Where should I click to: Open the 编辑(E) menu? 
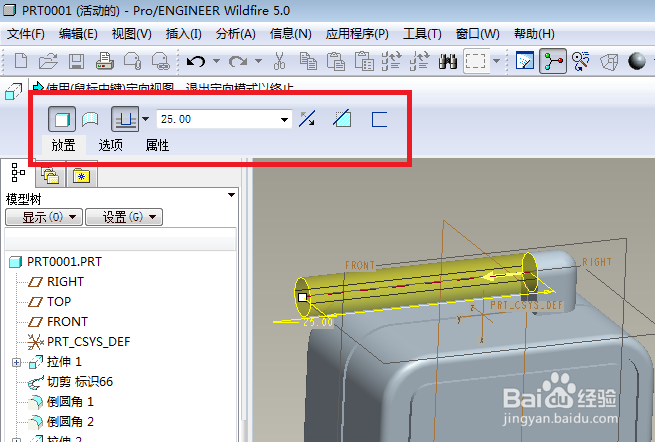coord(78,34)
